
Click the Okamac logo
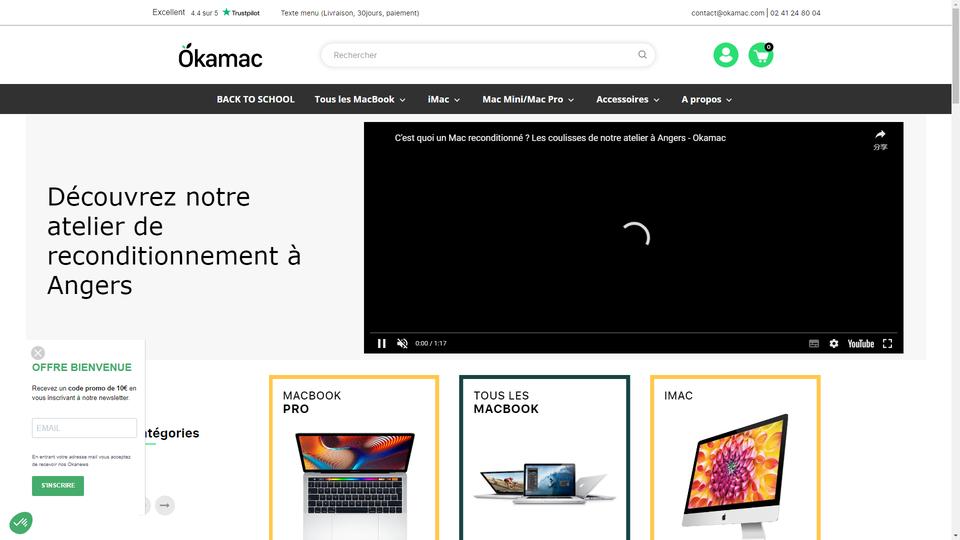tap(220, 56)
